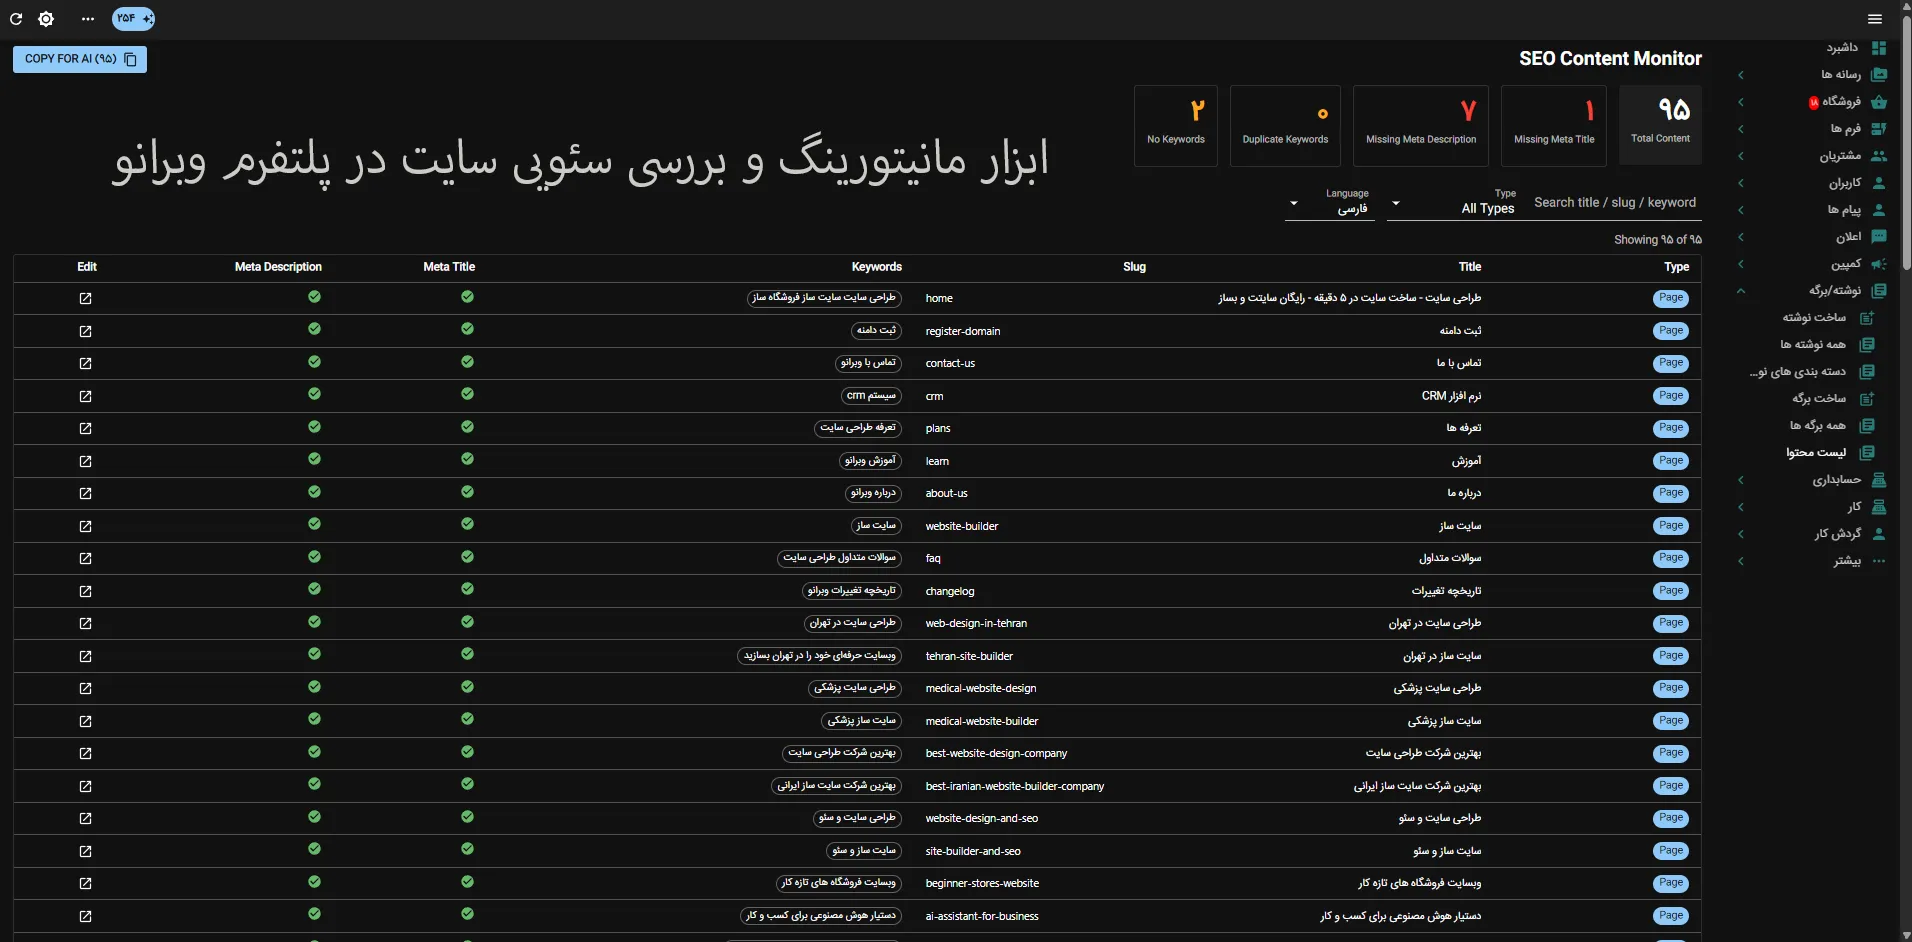
Task: Expand the اعلان chevron
Action: 1741,237
